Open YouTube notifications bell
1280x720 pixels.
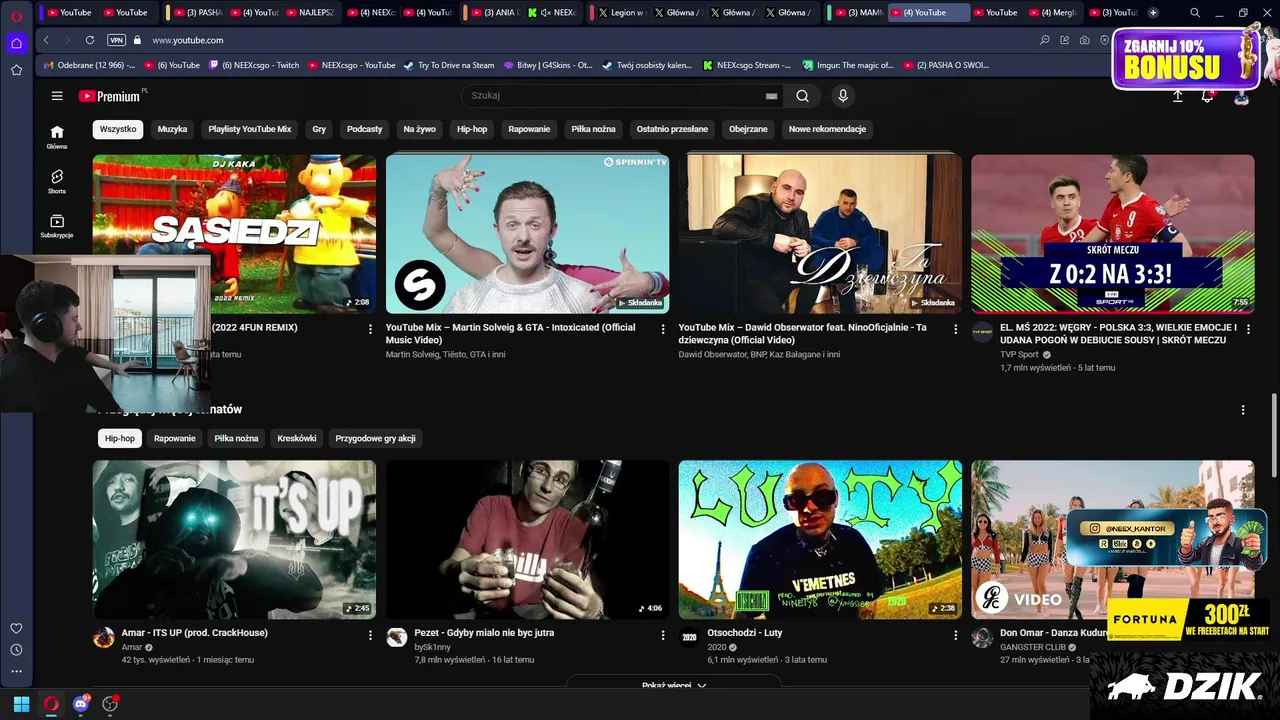1208,96
